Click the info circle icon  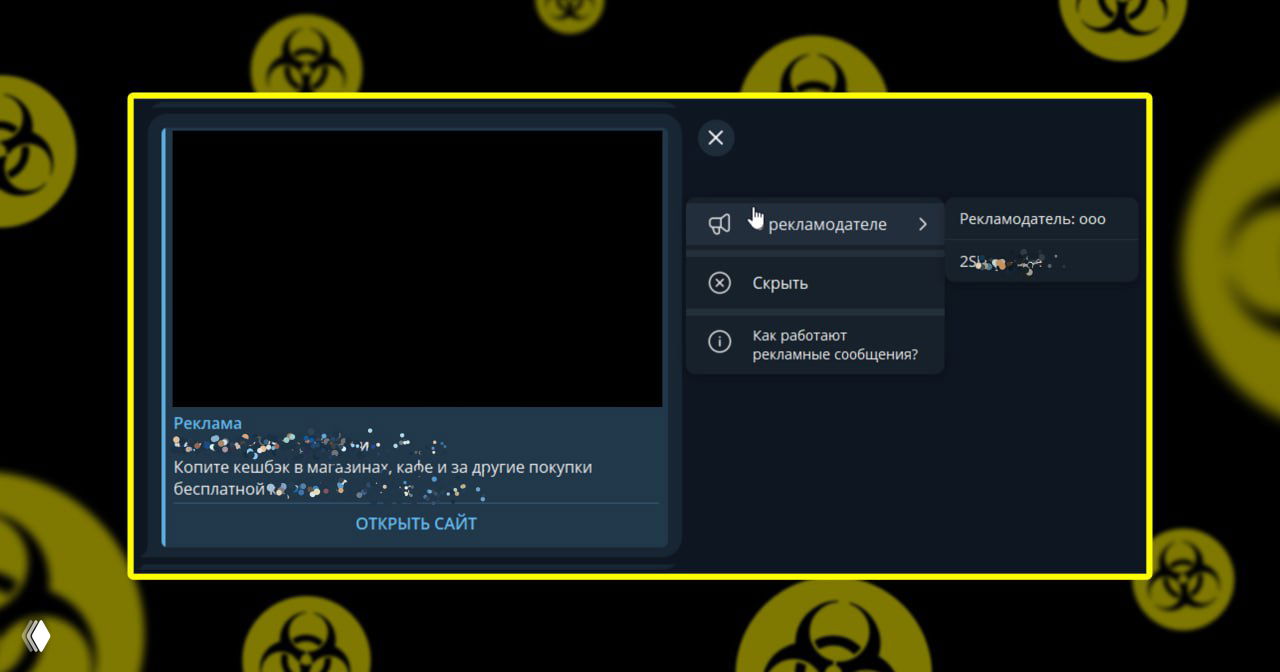click(x=719, y=342)
